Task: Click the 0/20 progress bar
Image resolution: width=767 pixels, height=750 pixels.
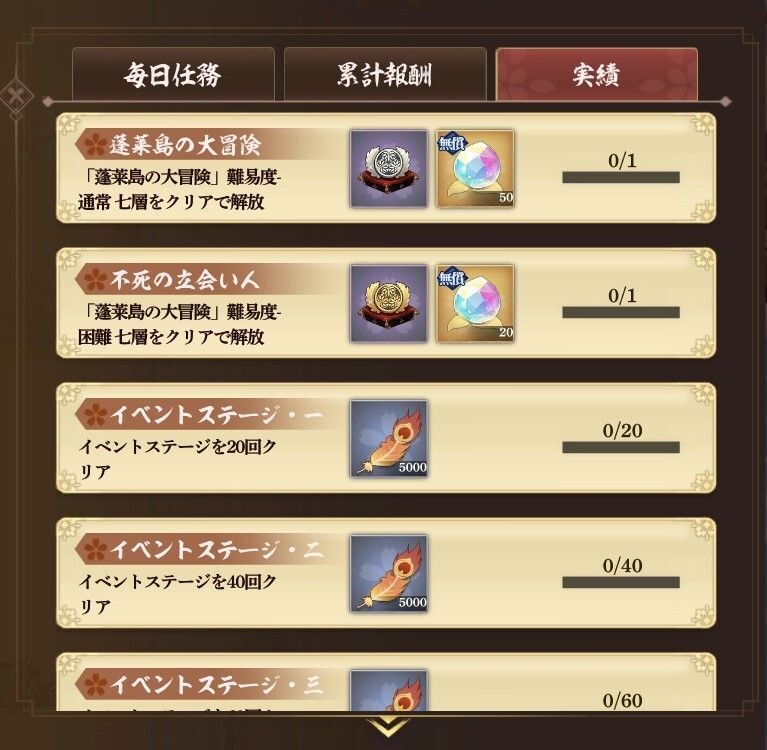Action: click(621, 447)
